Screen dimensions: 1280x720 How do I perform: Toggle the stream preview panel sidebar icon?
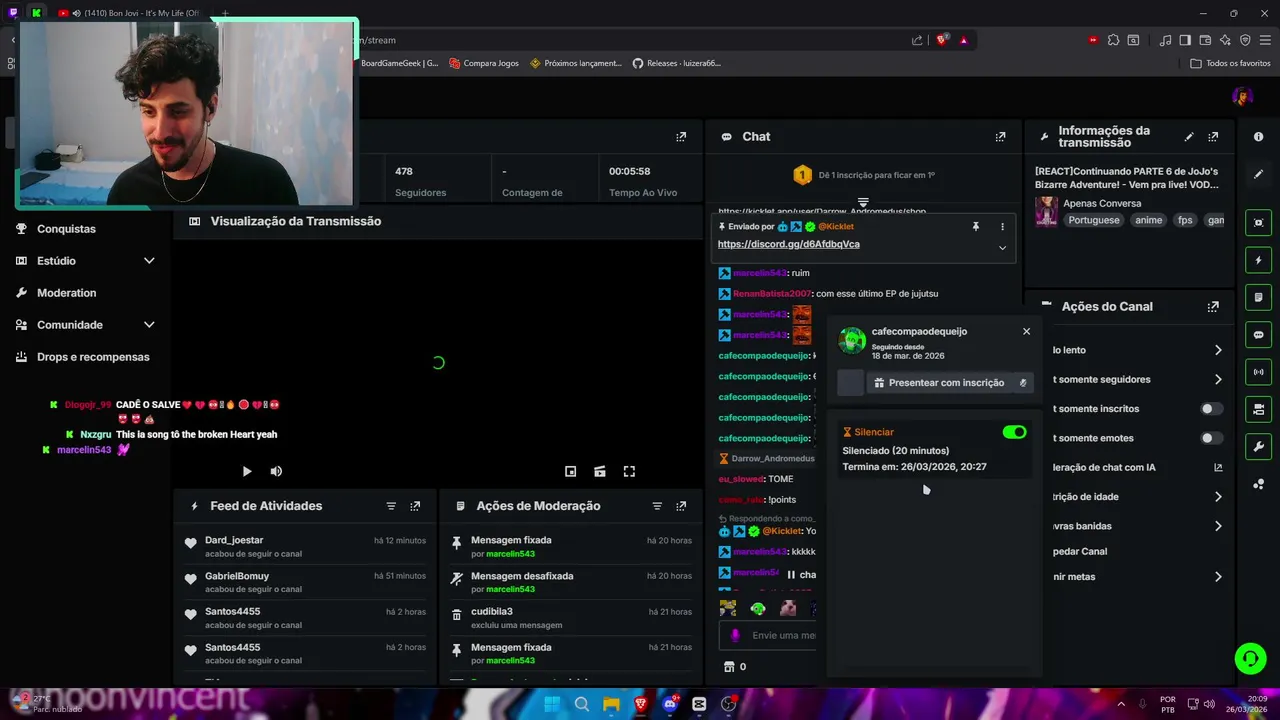click(1258, 223)
